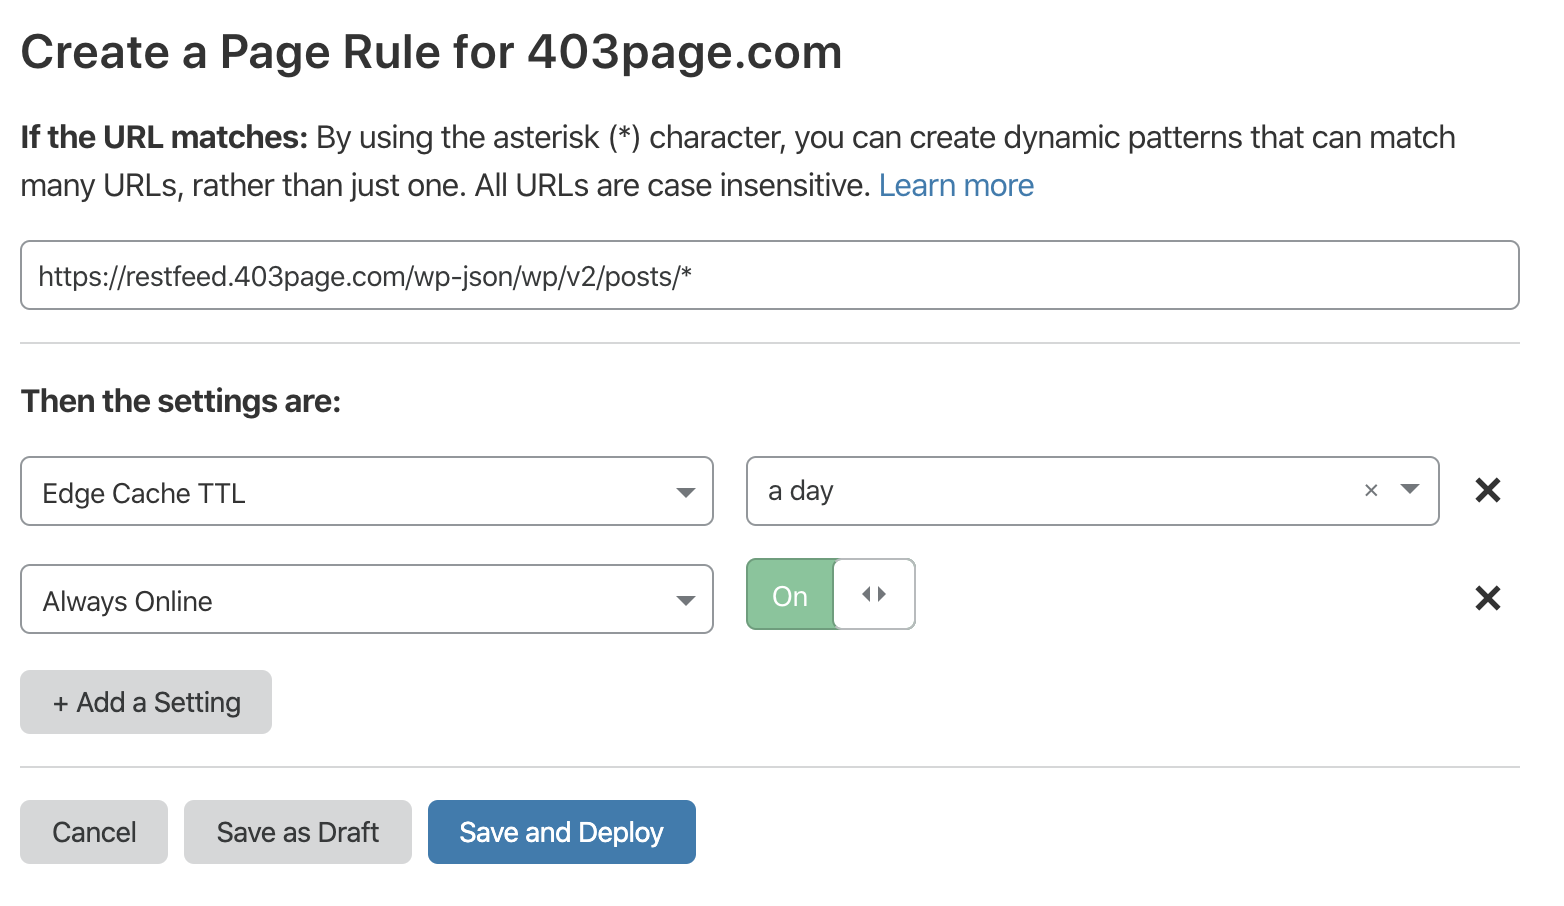Clear the 'a day' selection with the x icon

tap(1370, 490)
